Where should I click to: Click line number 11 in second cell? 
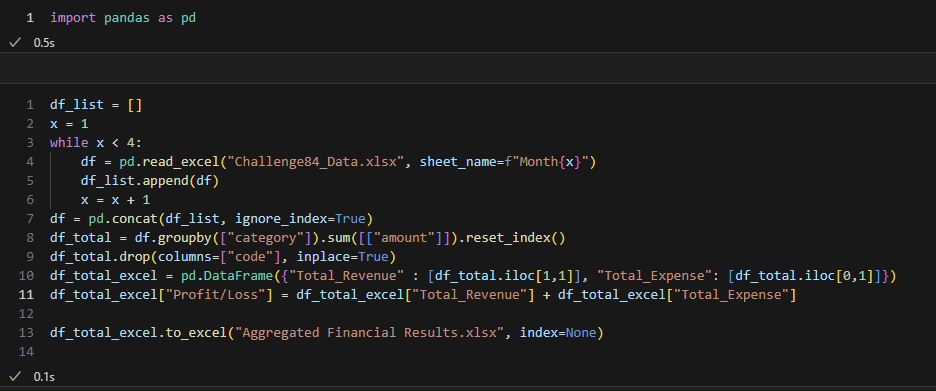26,294
